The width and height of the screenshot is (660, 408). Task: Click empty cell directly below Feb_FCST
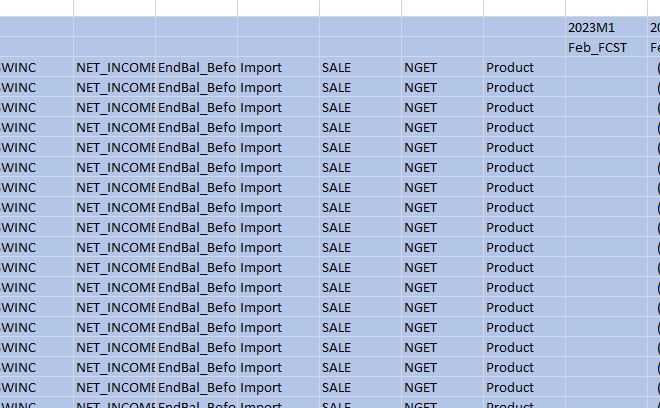tap(606, 68)
